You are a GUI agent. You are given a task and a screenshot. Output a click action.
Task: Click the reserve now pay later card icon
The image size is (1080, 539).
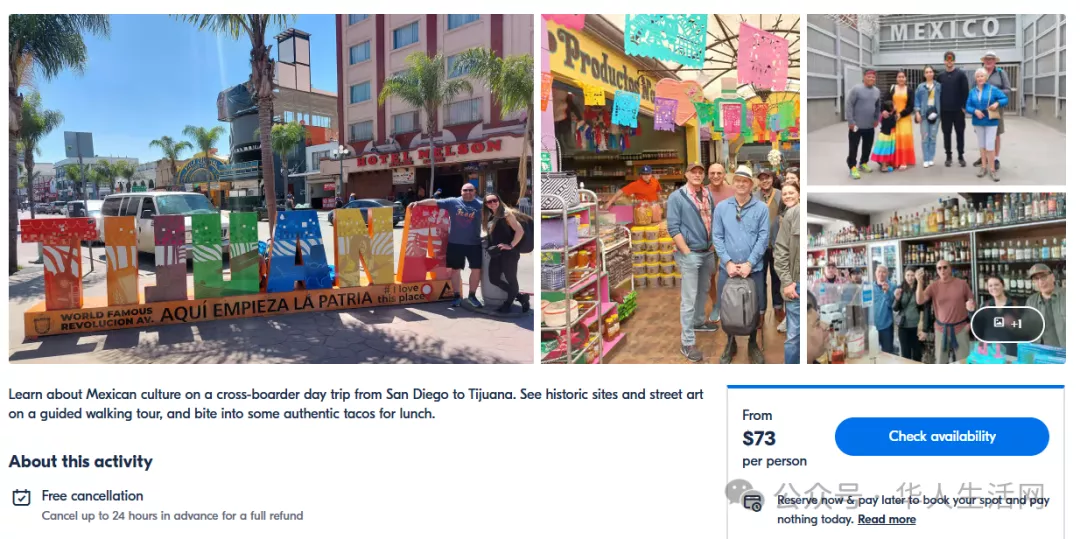point(754,501)
